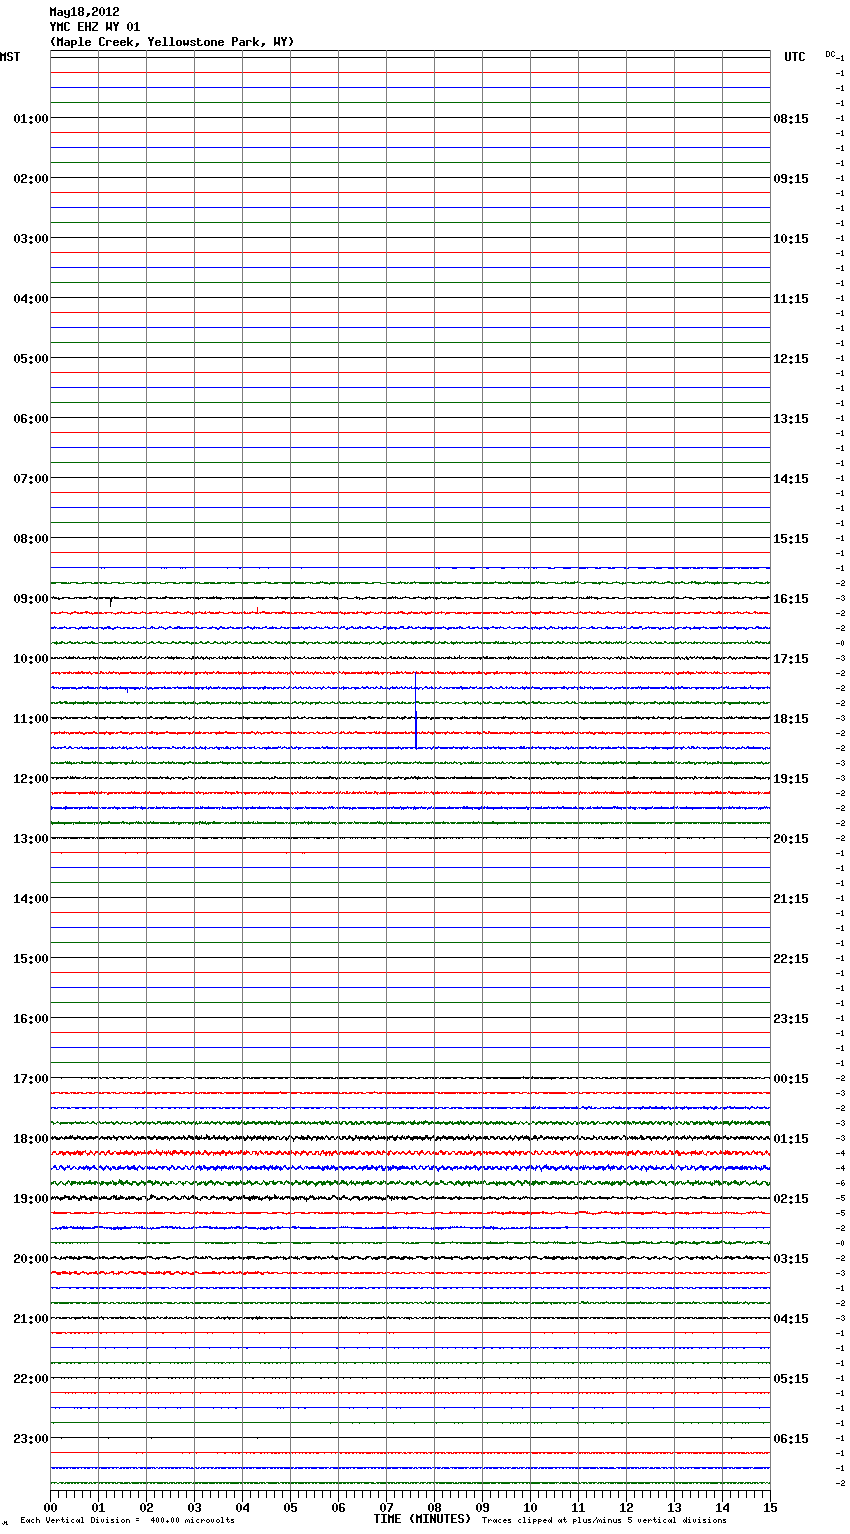This screenshot has height=1534, width=850.
Task: Click the 15 minute label on bottom axis
Action: point(770,1507)
